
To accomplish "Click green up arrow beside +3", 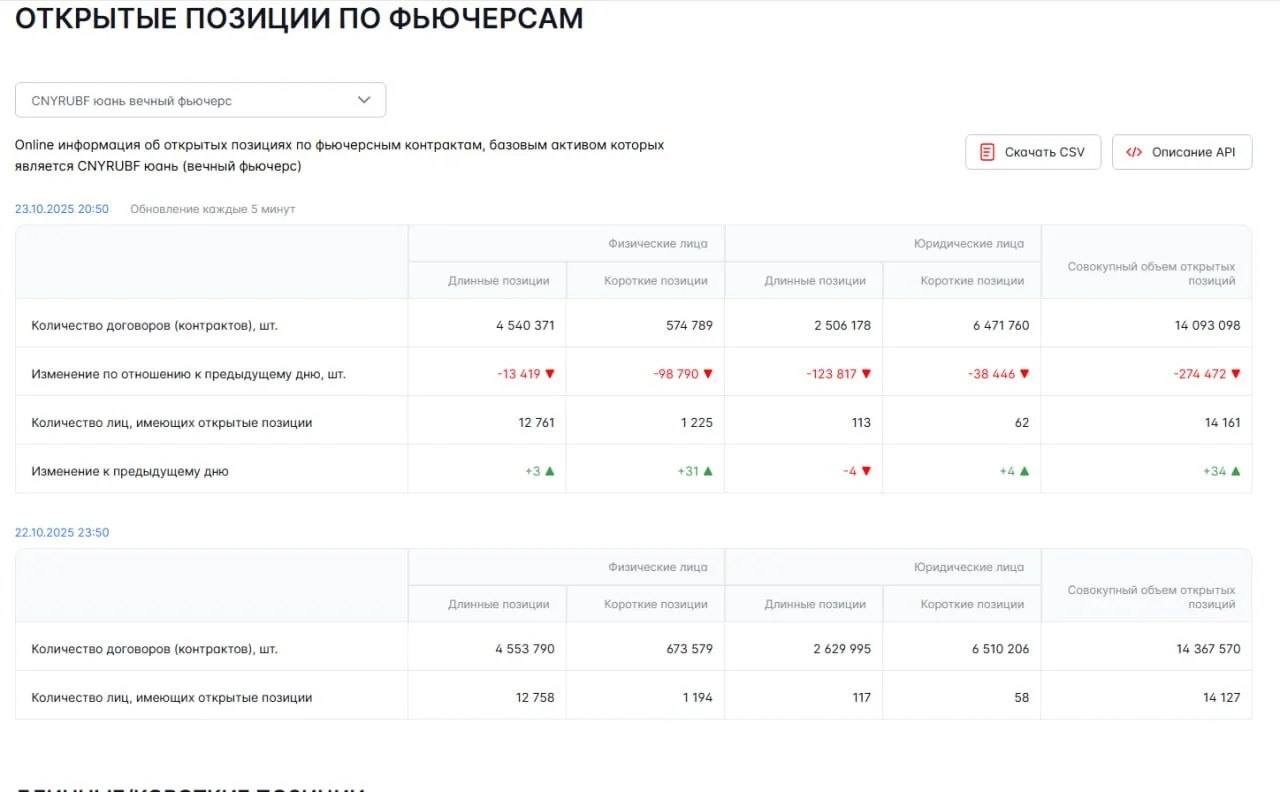I will coord(549,471).
